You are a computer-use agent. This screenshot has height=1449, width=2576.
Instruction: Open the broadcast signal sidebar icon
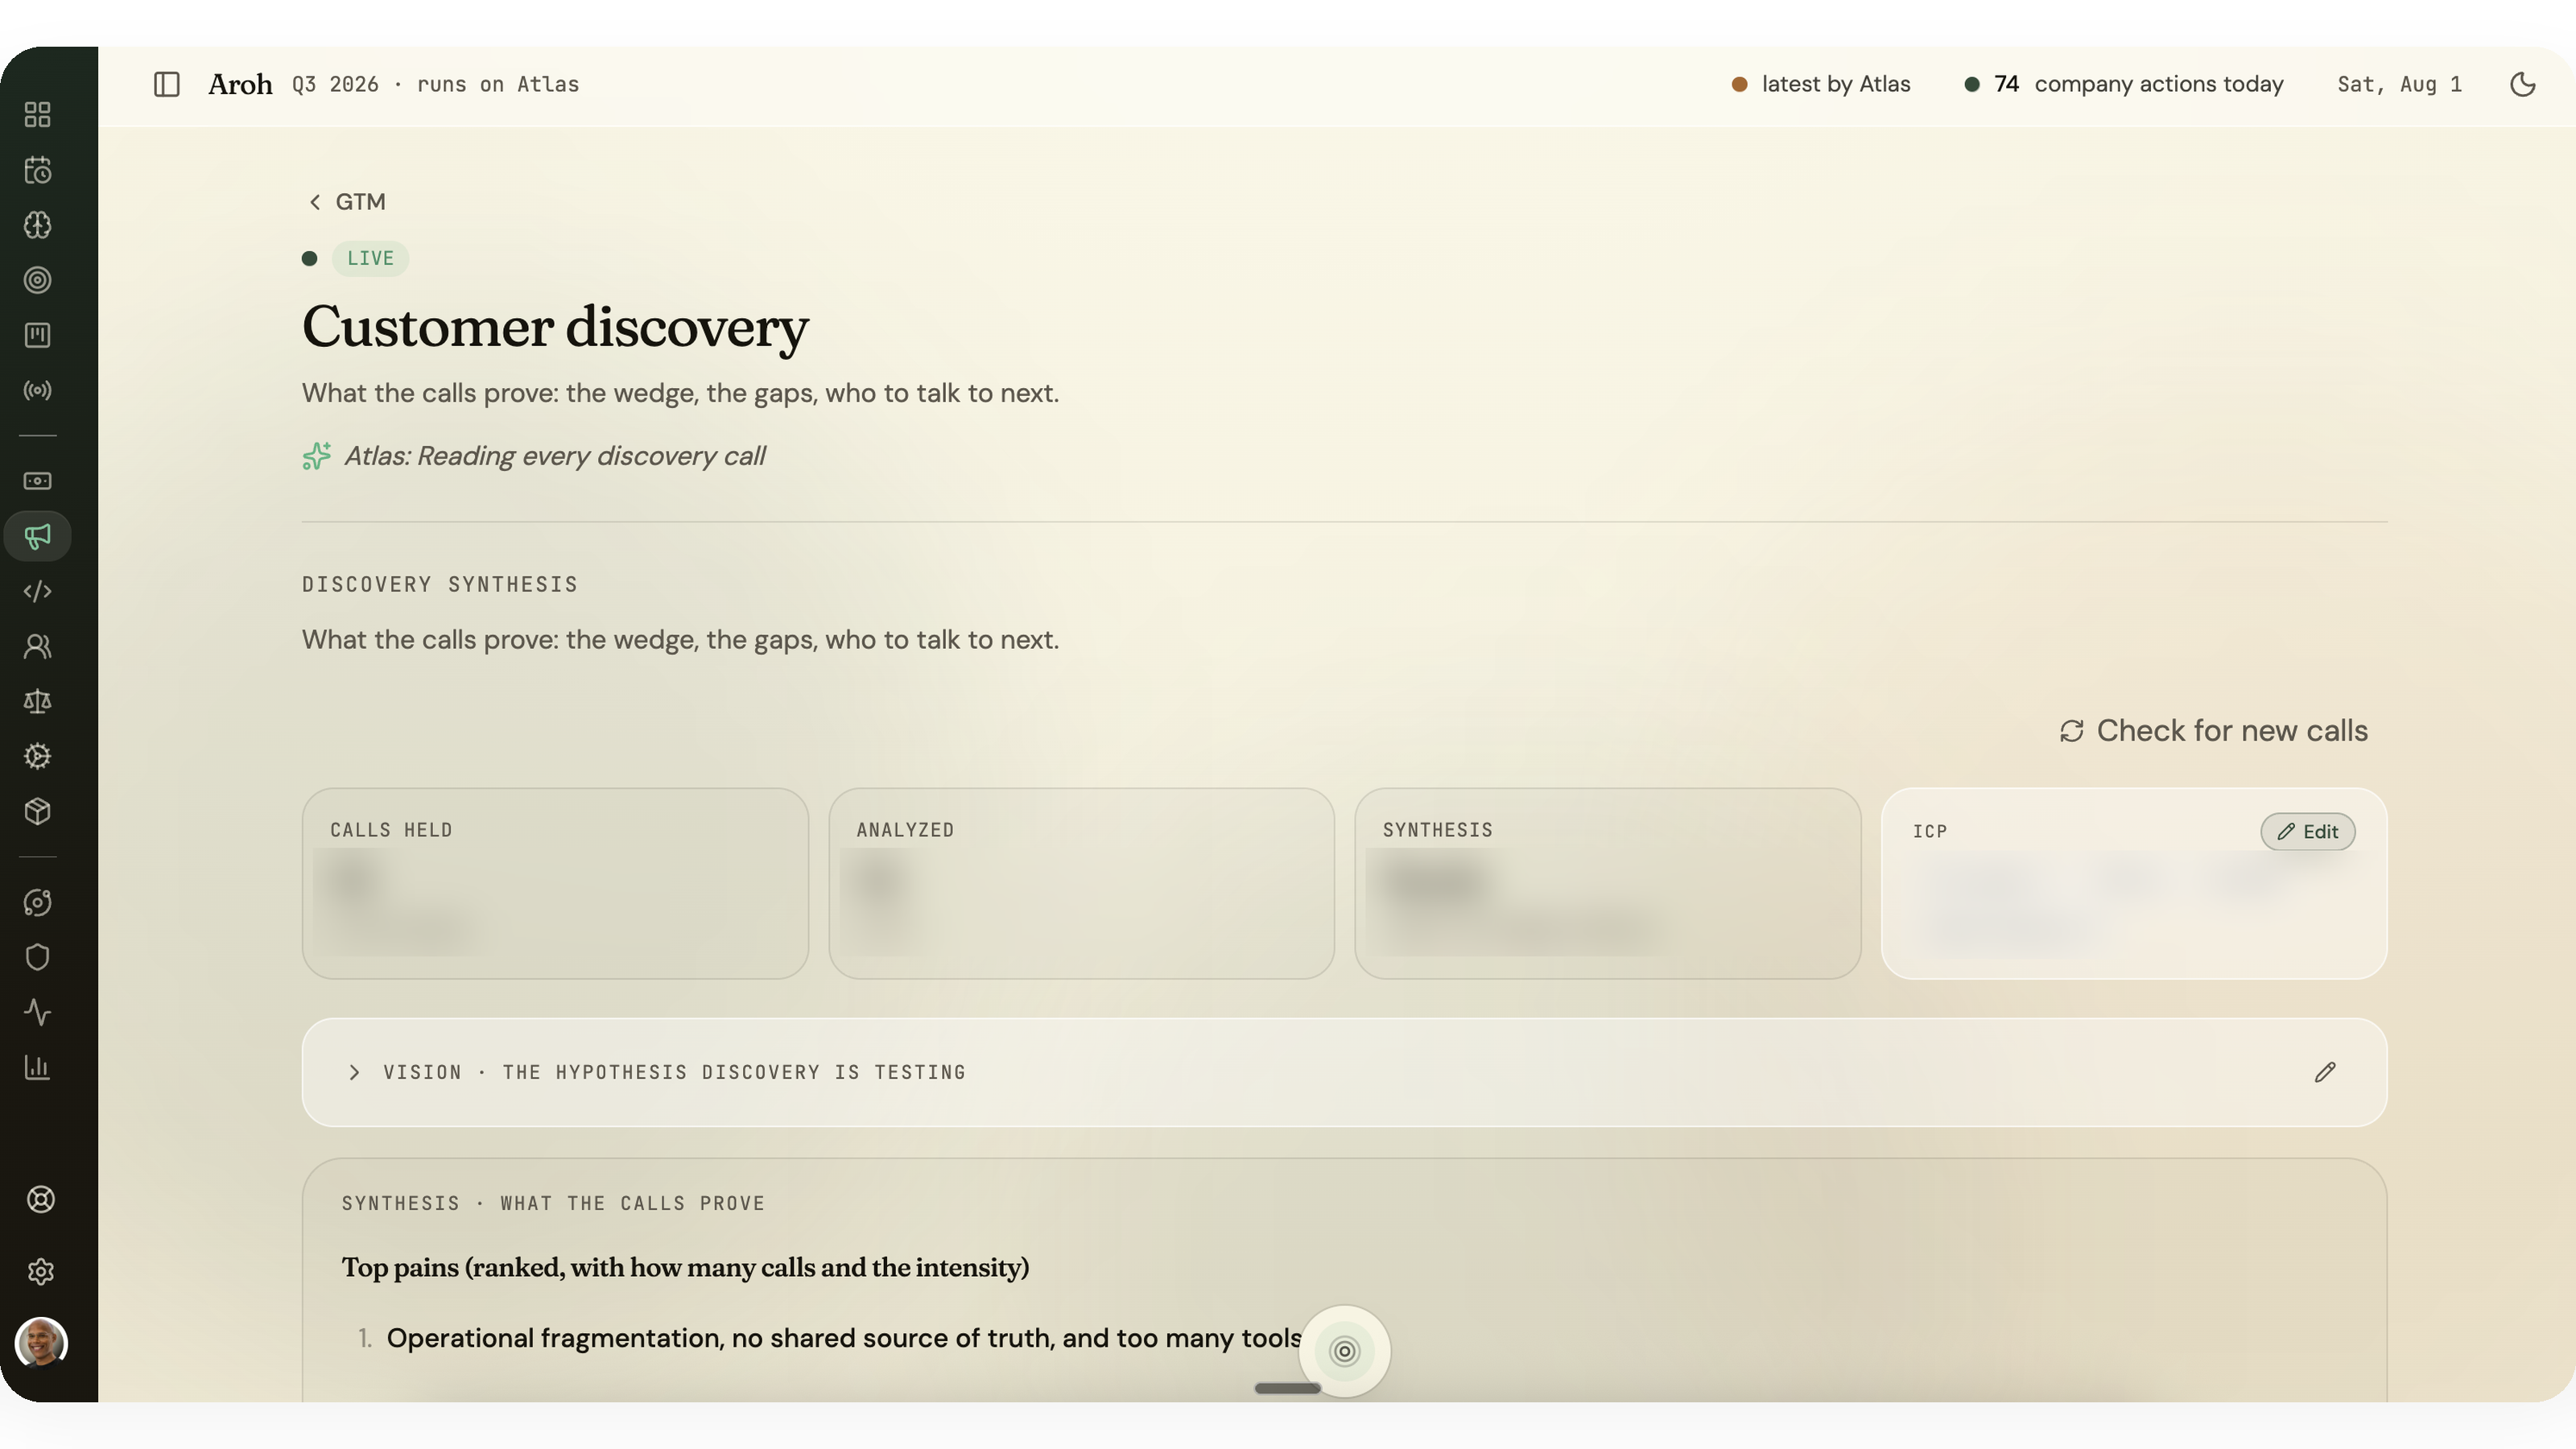click(37, 390)
